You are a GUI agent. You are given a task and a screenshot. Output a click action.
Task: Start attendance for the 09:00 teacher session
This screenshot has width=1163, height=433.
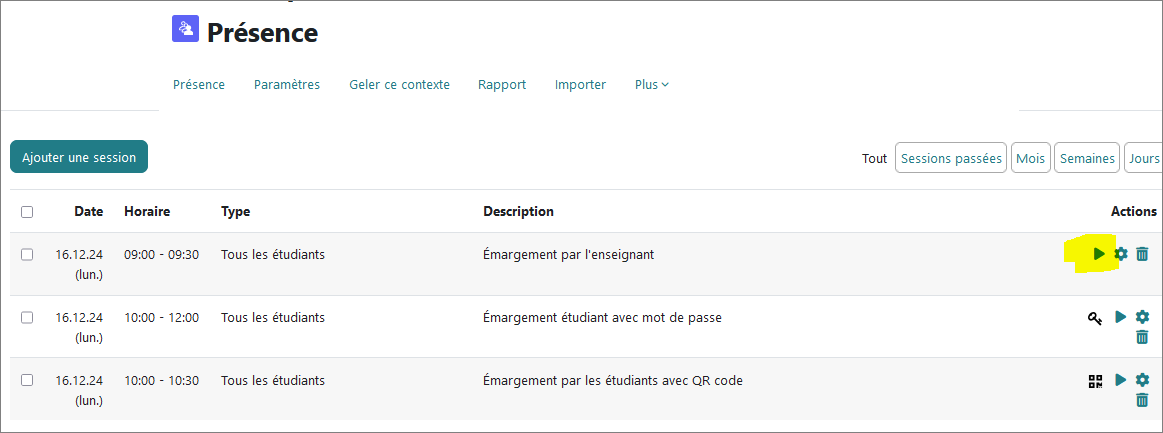coord(1100,254)
